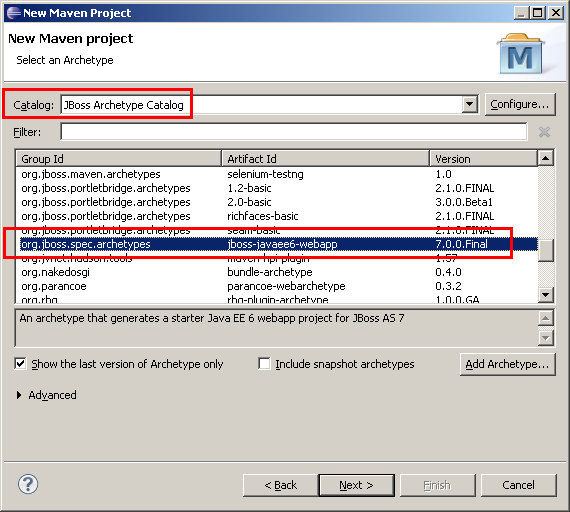Open the help question mark icon
The width and height of the screenshot is (570, 512).
(28, 484)
